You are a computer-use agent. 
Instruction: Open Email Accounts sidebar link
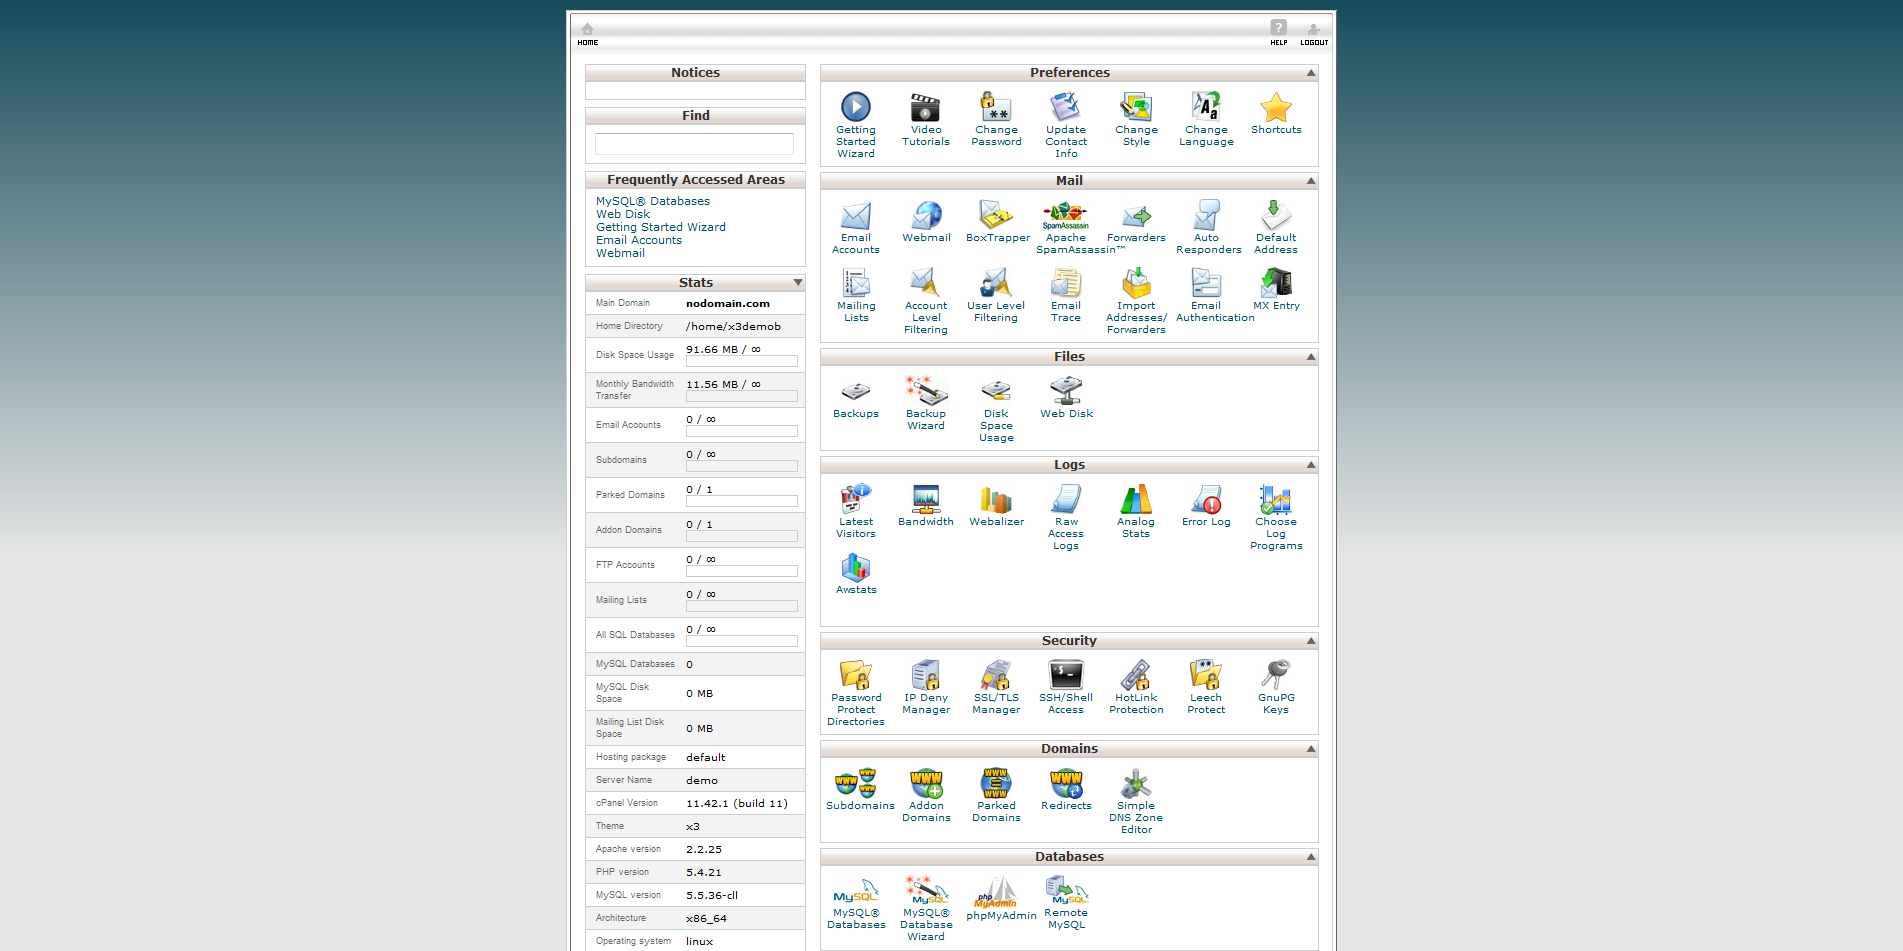pyautogui.click(x=639, y=240)
